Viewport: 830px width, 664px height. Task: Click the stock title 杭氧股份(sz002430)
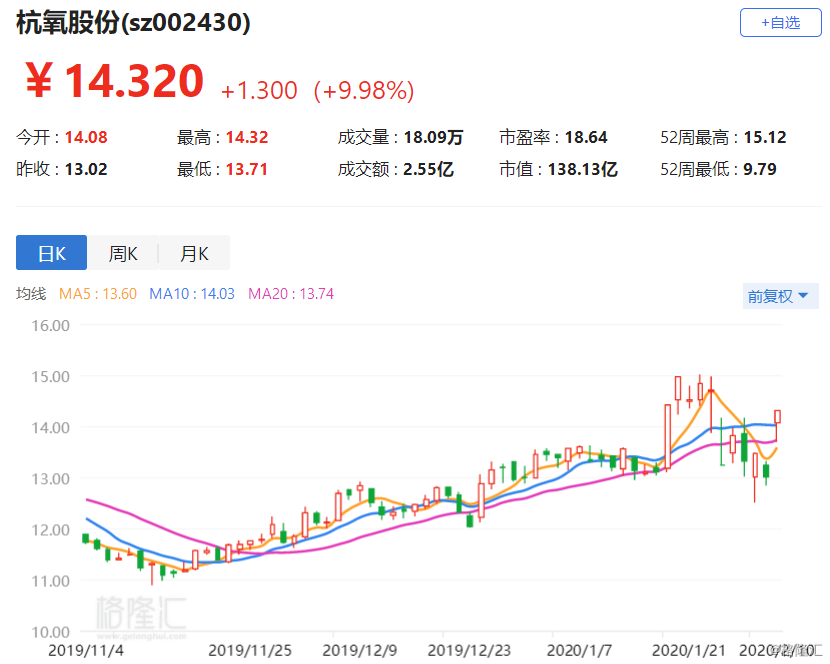(x=133, y=23)
